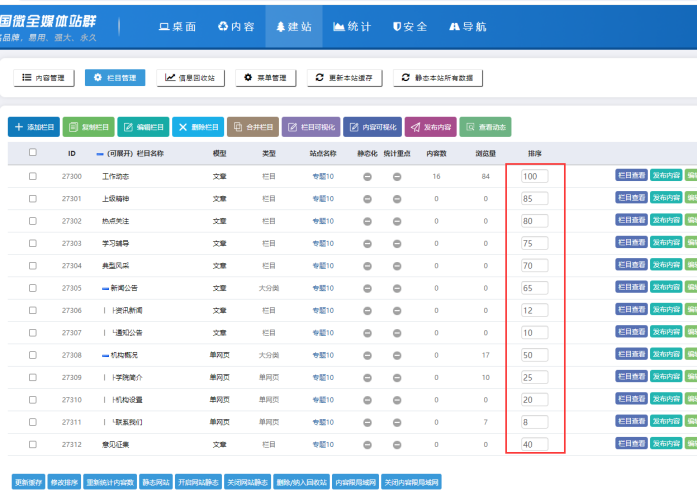Click the 静态化 icon in 意见征集 row

(367, 444)
